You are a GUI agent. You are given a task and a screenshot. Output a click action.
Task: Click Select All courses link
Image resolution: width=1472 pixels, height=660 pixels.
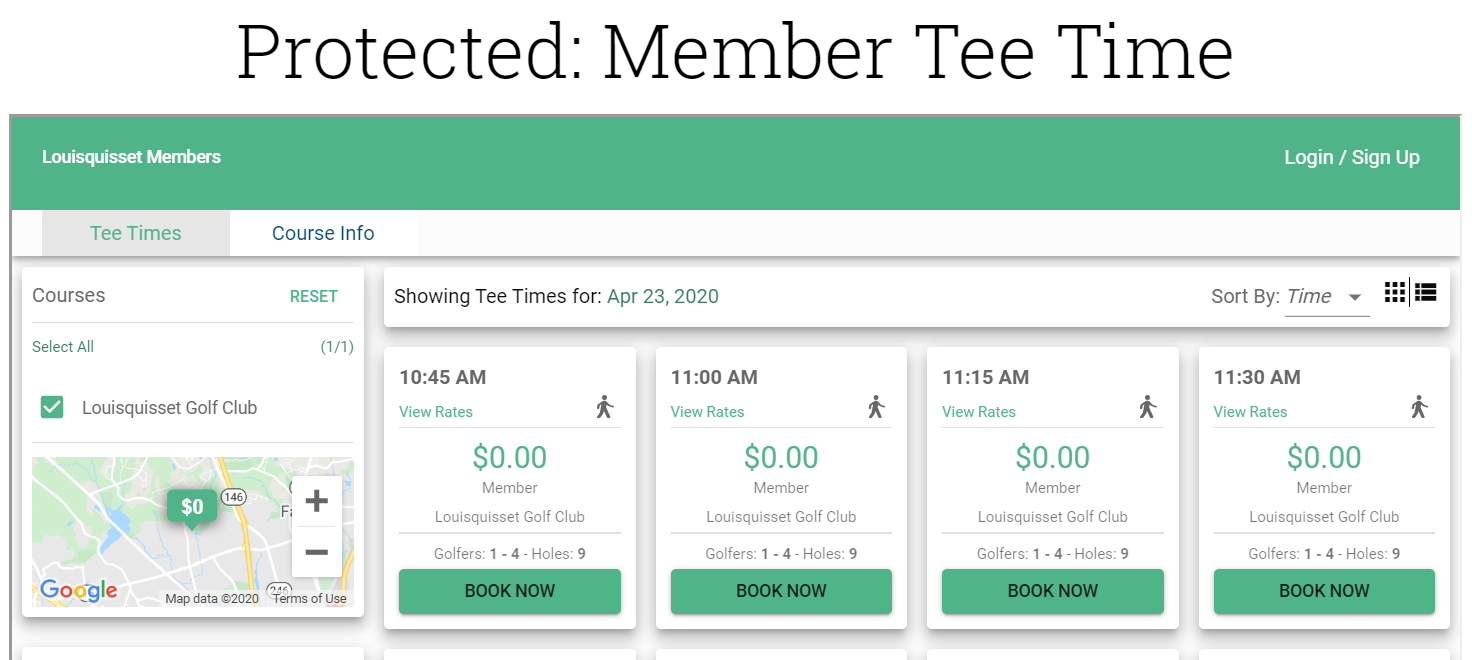click(63, 346)
